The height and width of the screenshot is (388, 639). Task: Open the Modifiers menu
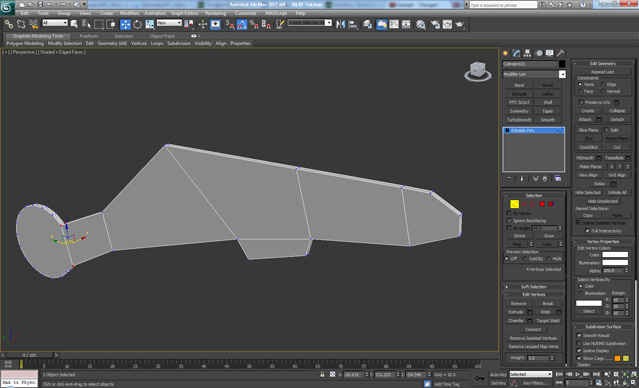130,13
